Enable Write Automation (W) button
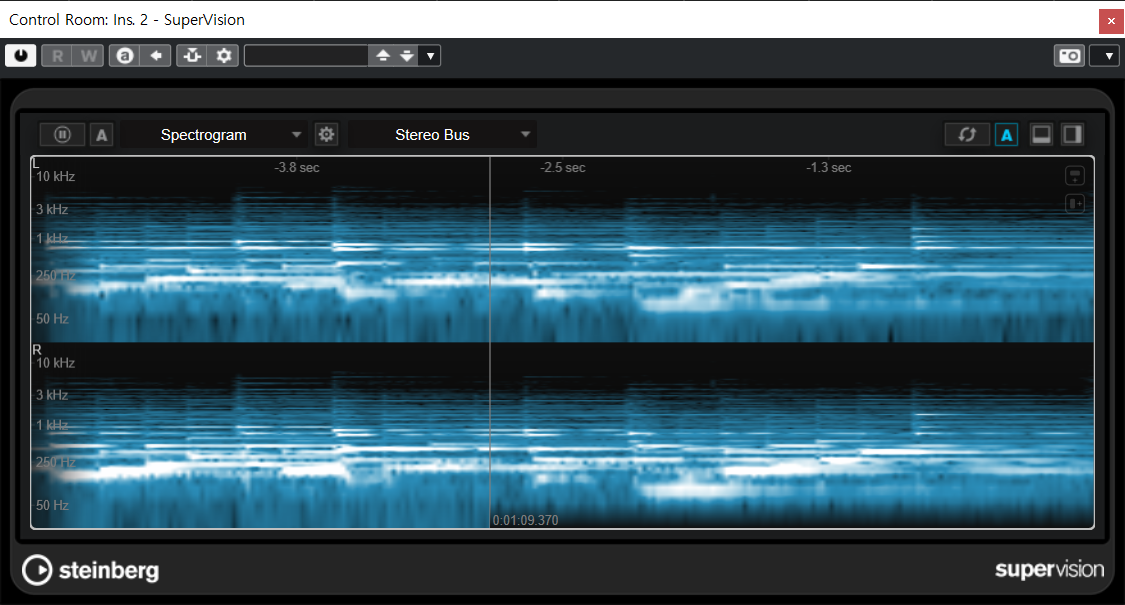Viewport: 1125px width, 605px height. click(x=89, y=56)
